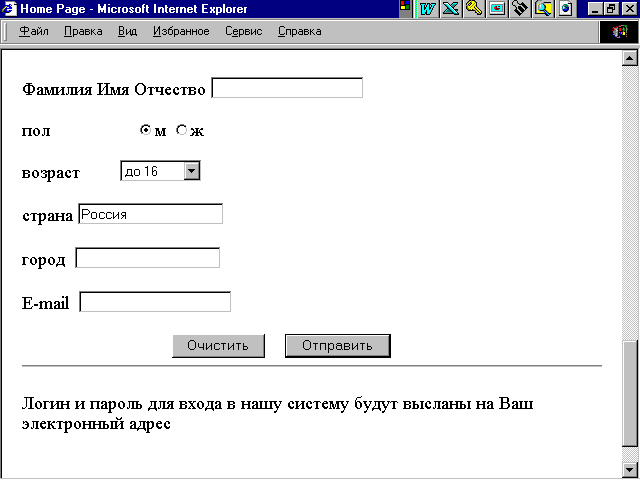Screen dimensions: 640x480
Task: Select the male 'м' radio button
Action: coord(145,130)
